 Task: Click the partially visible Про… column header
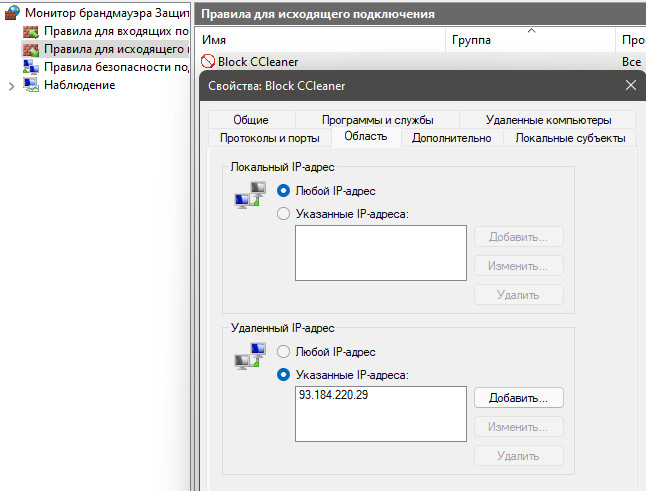coord(633,40)
